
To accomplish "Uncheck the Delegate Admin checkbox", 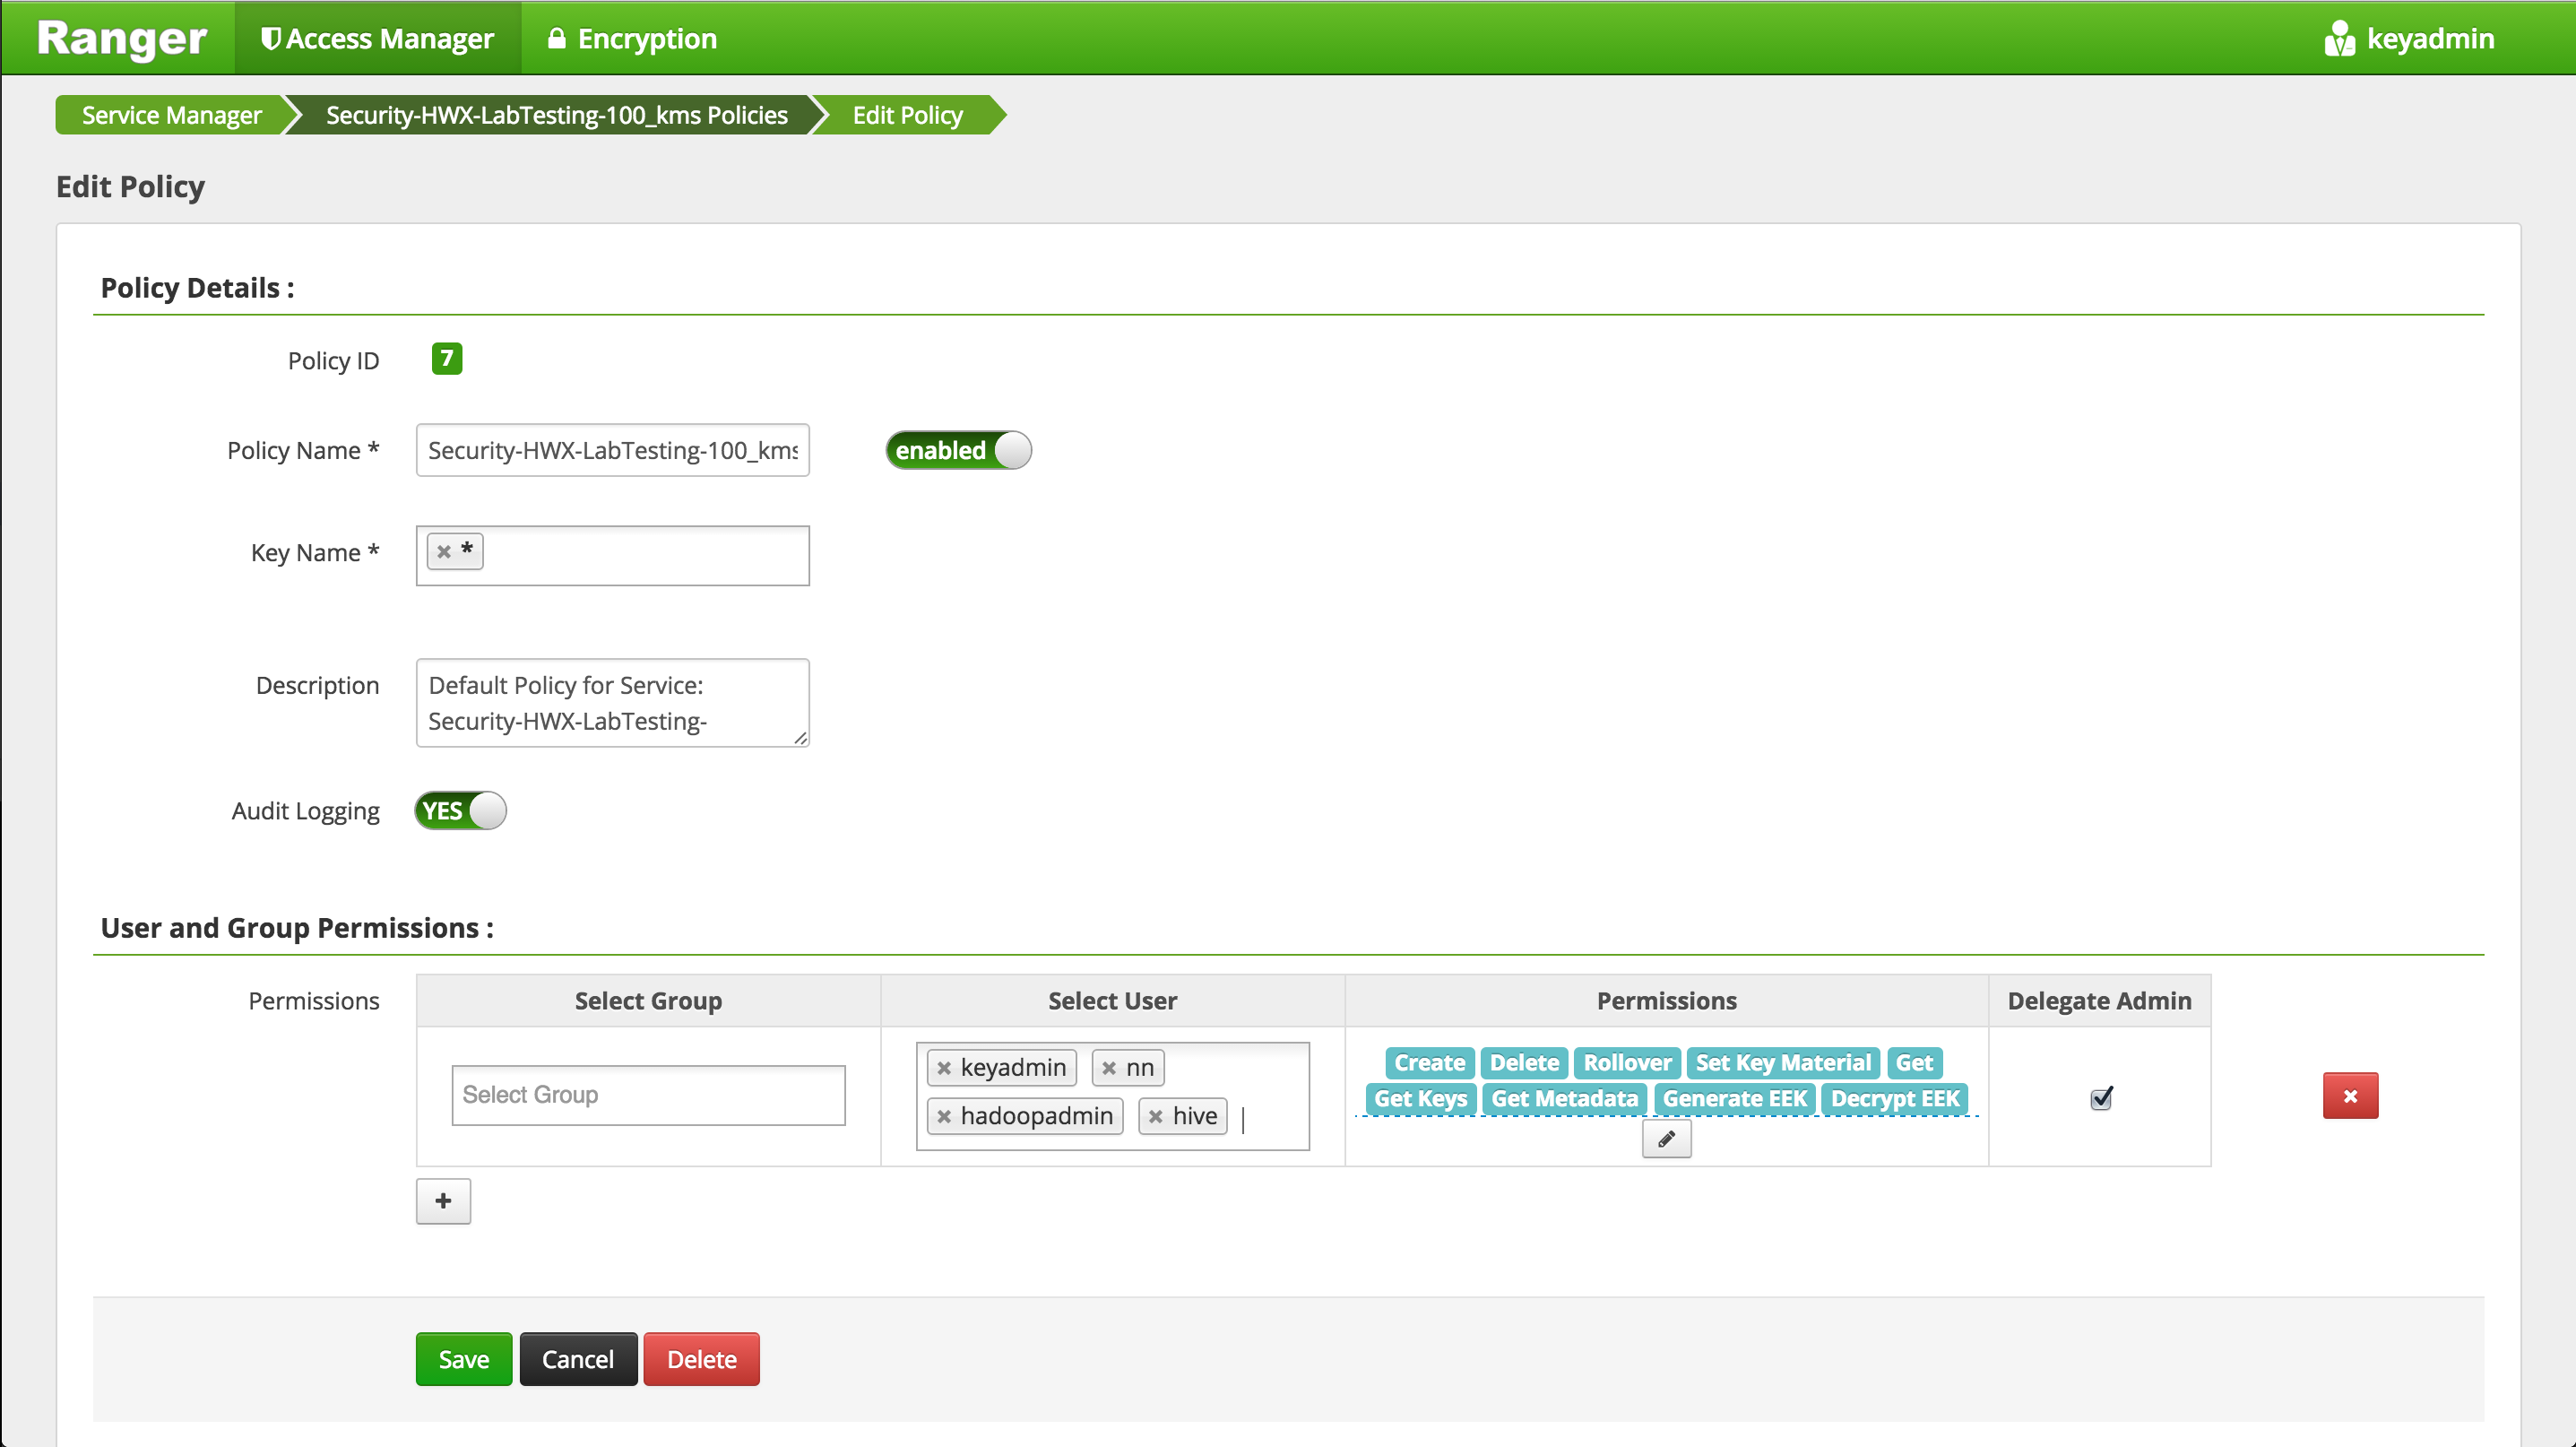I will coord(2100,1098).
